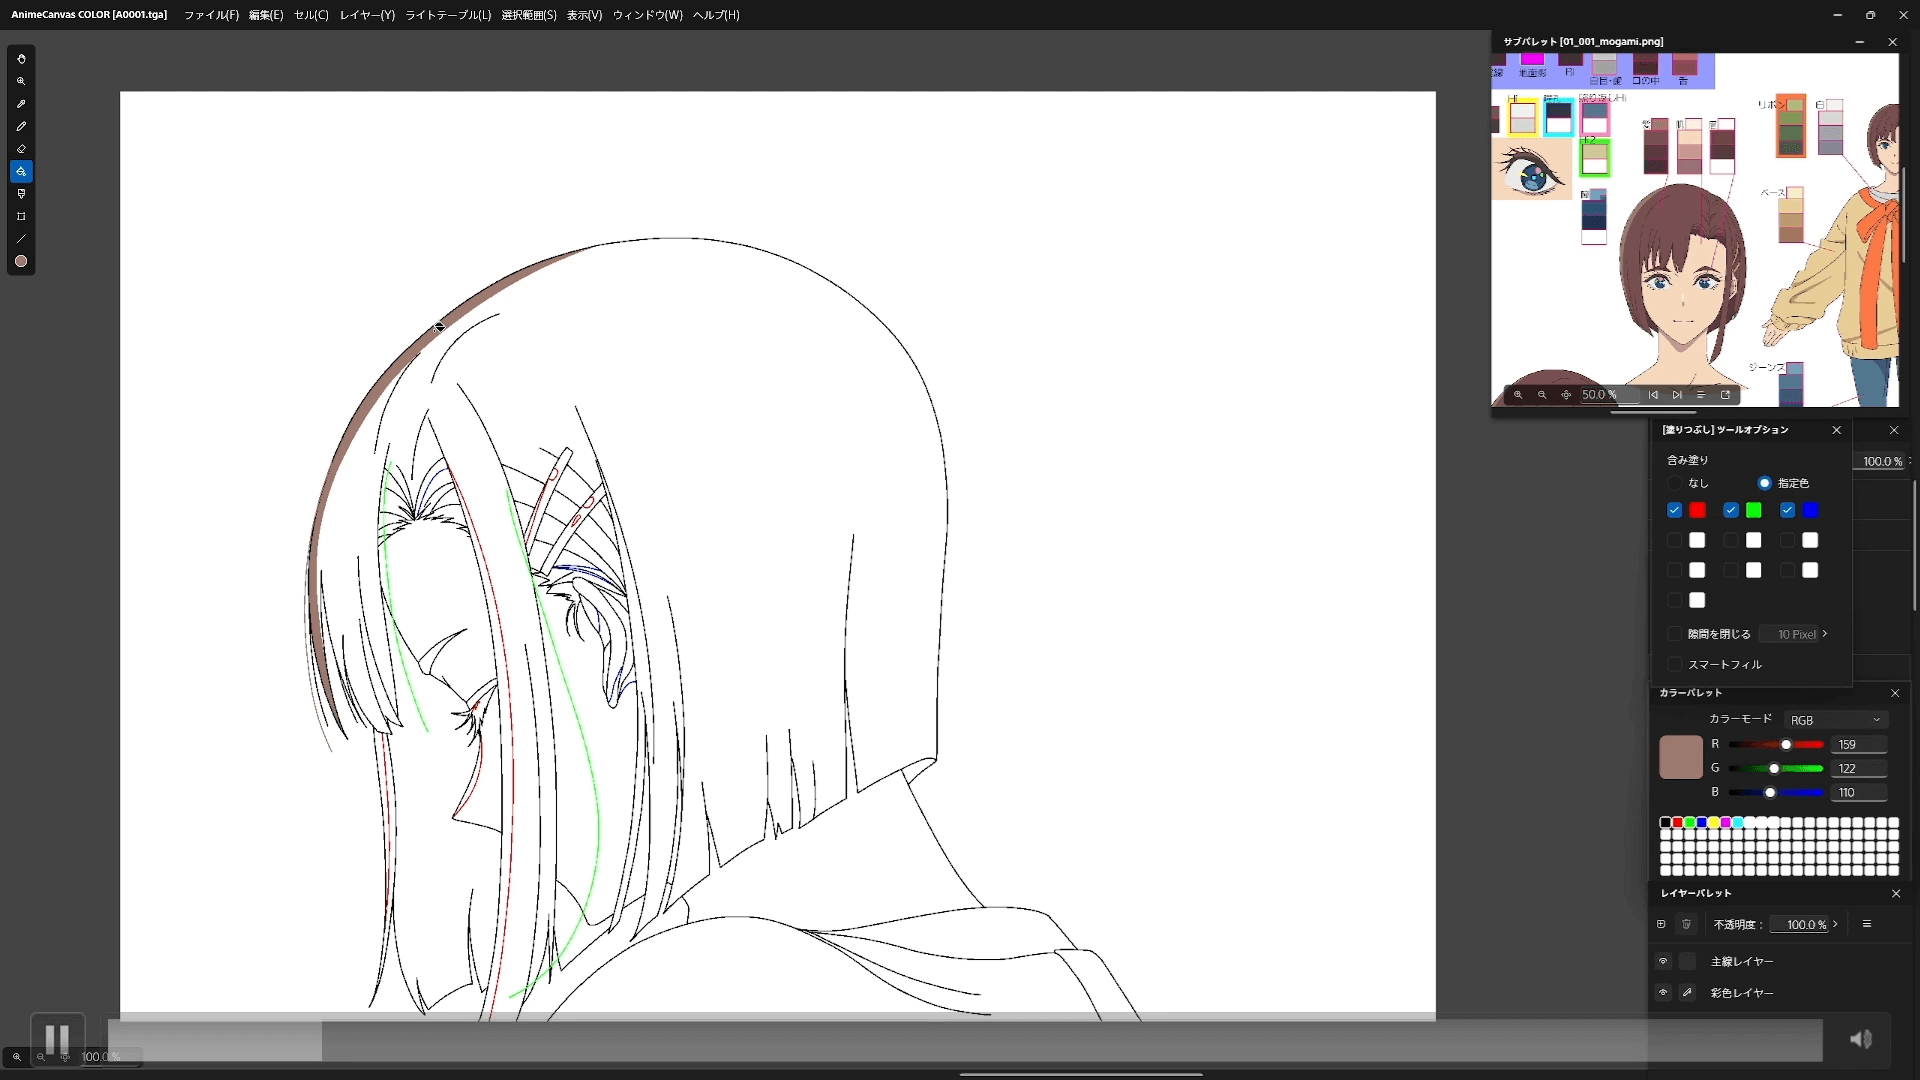The image size is (1920, 1080).
Task: Select the Eraser tool in toolbar
Action: pos(21,148)
